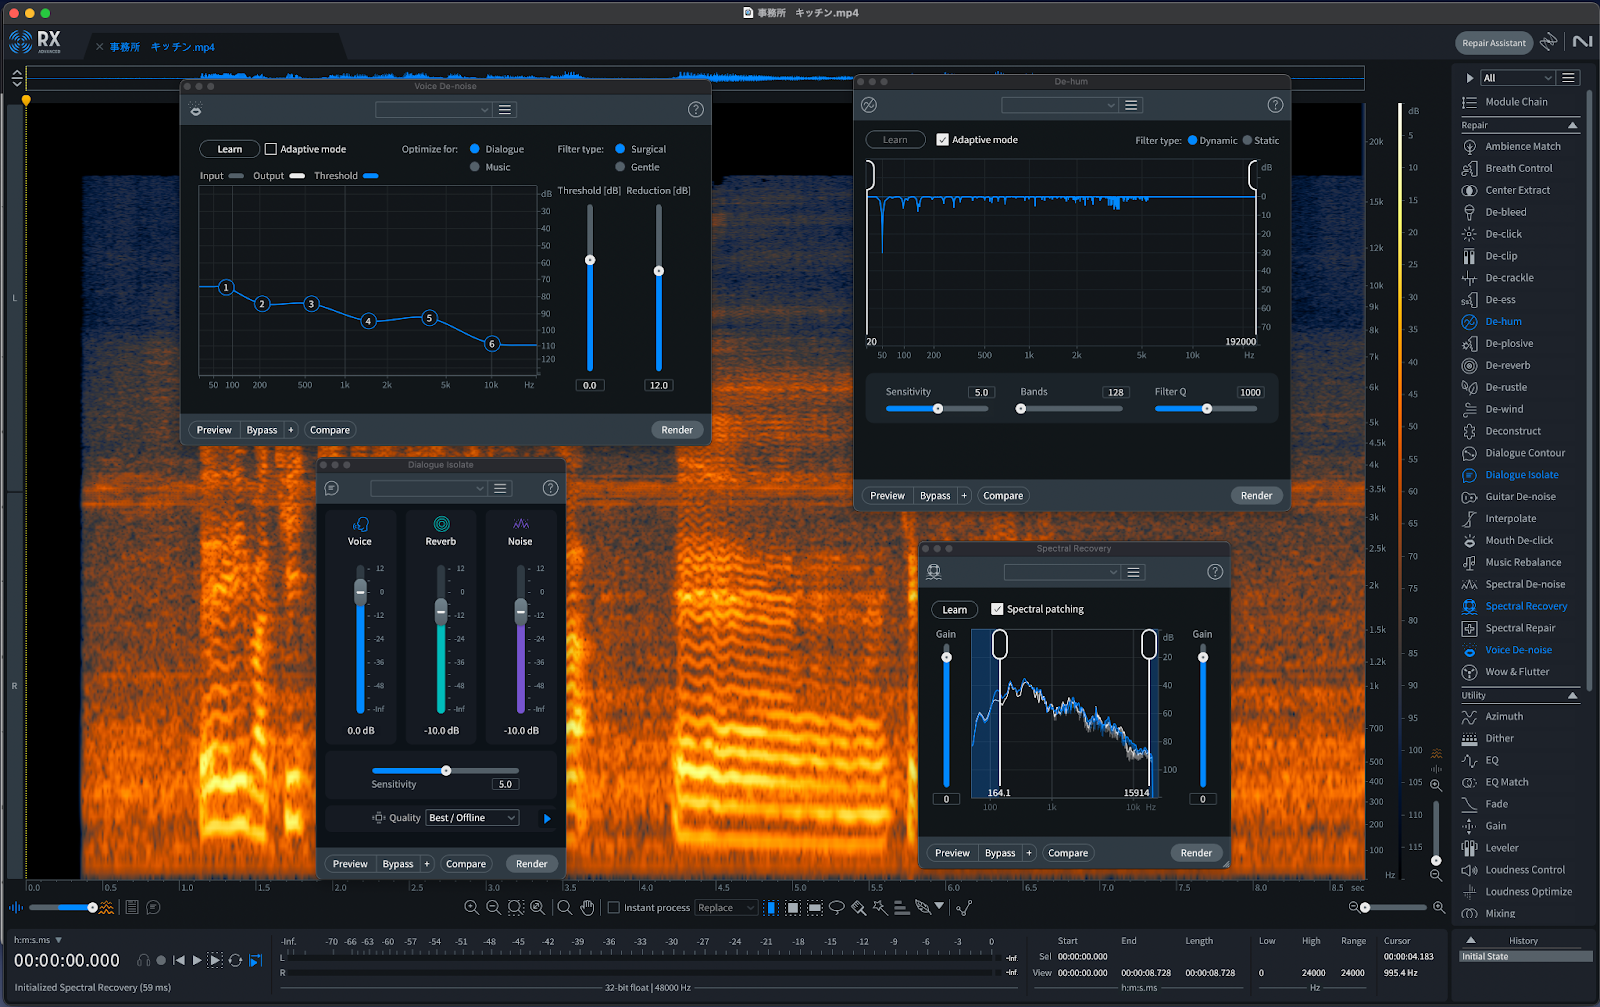Open the Repair Assistant

tap(1494, 43)
